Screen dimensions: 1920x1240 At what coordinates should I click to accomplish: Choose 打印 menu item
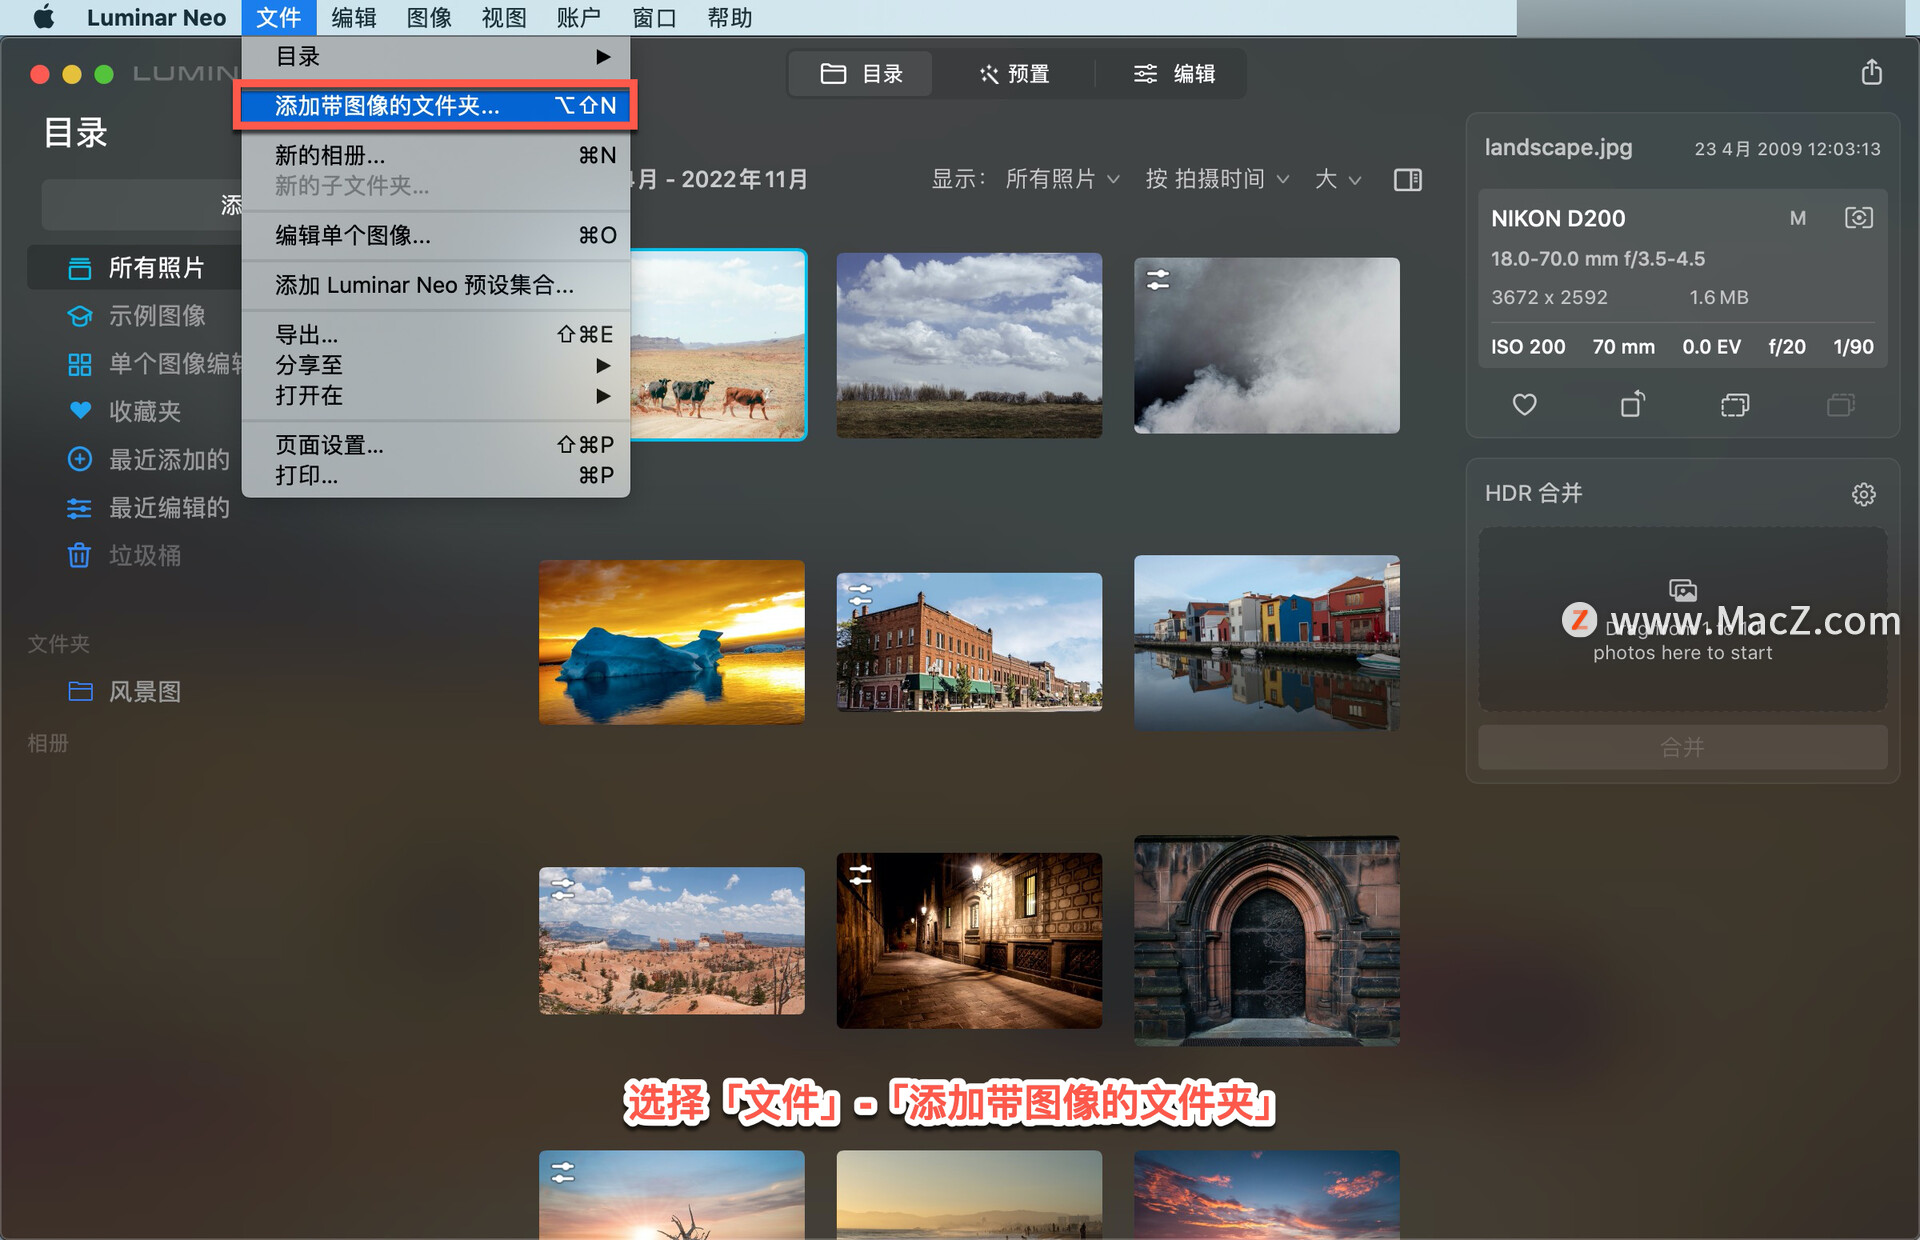tap(436, 475)
